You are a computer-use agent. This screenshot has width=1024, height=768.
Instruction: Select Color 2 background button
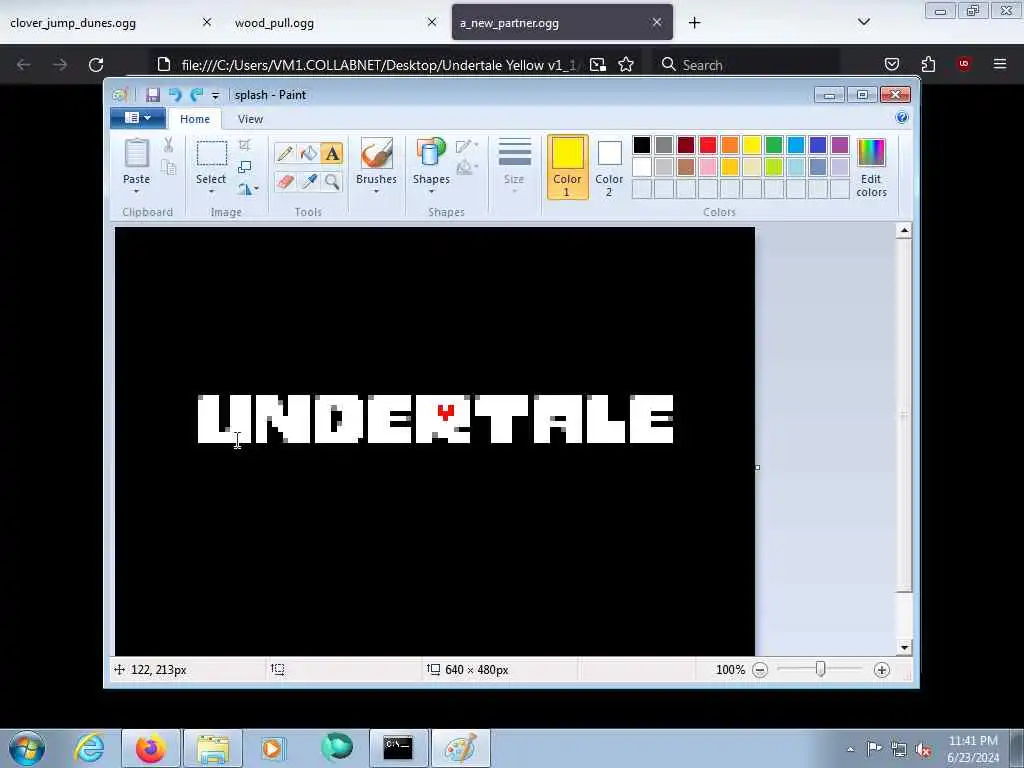(x=609, y=167)
